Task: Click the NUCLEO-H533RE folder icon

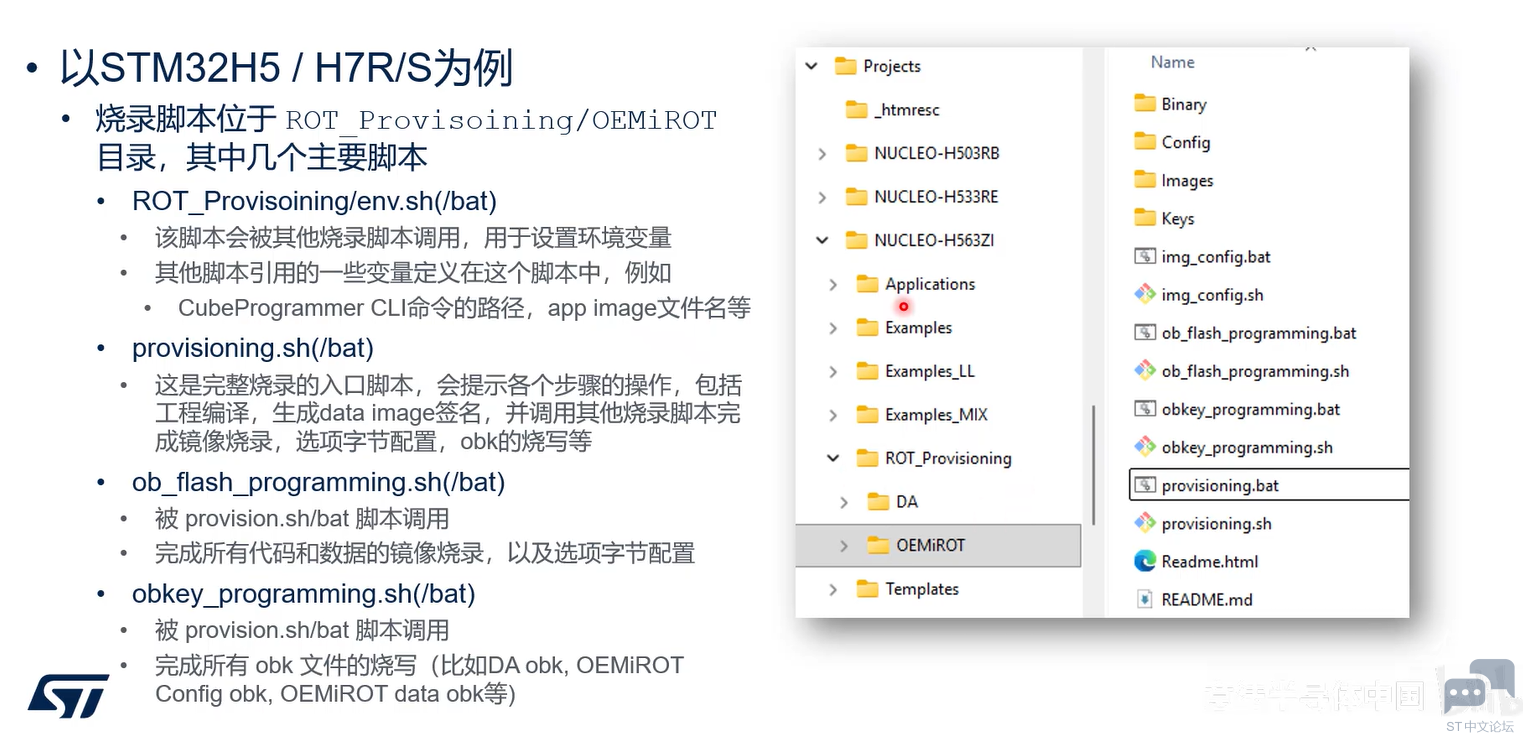Action: coord(856,197)
